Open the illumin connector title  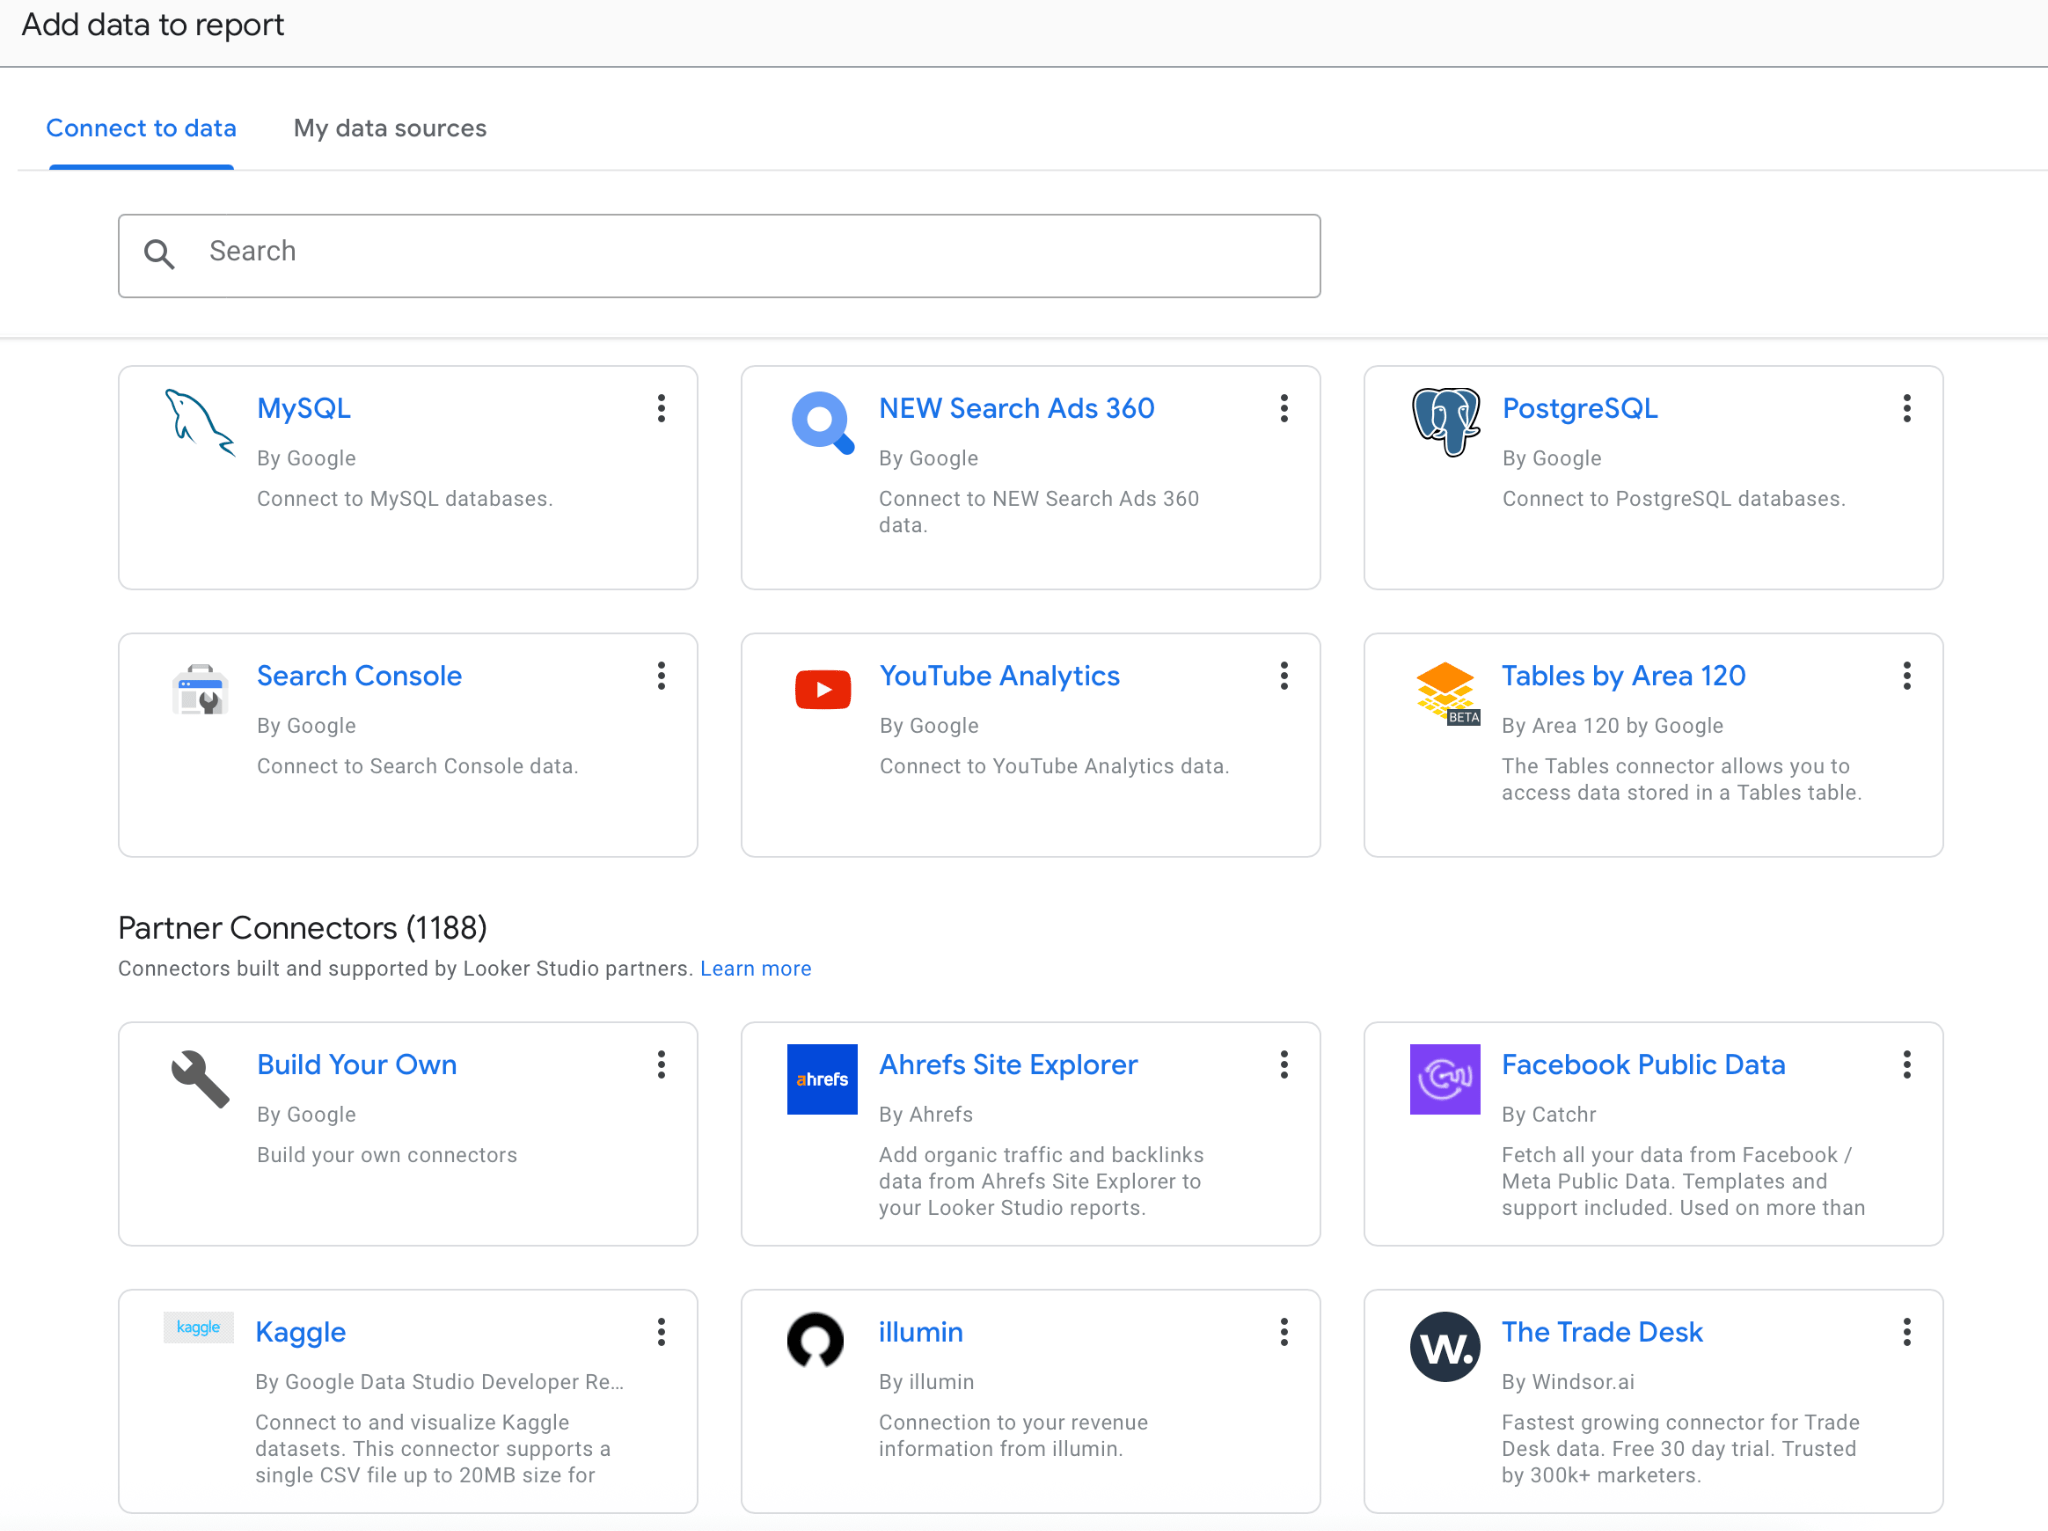click(x=920, y=1332)
